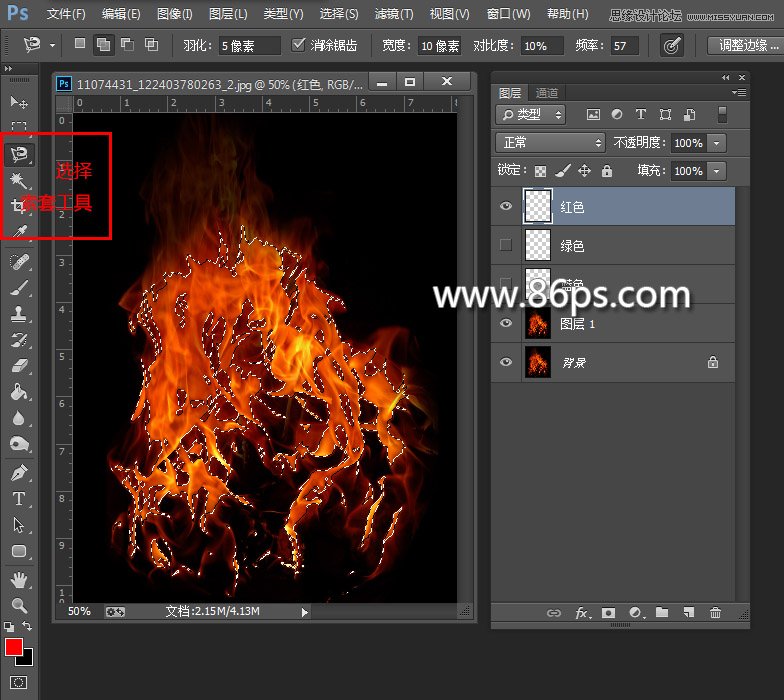Open the status bar info arrow
Screen dimensions: 784x700
point(304,612)
